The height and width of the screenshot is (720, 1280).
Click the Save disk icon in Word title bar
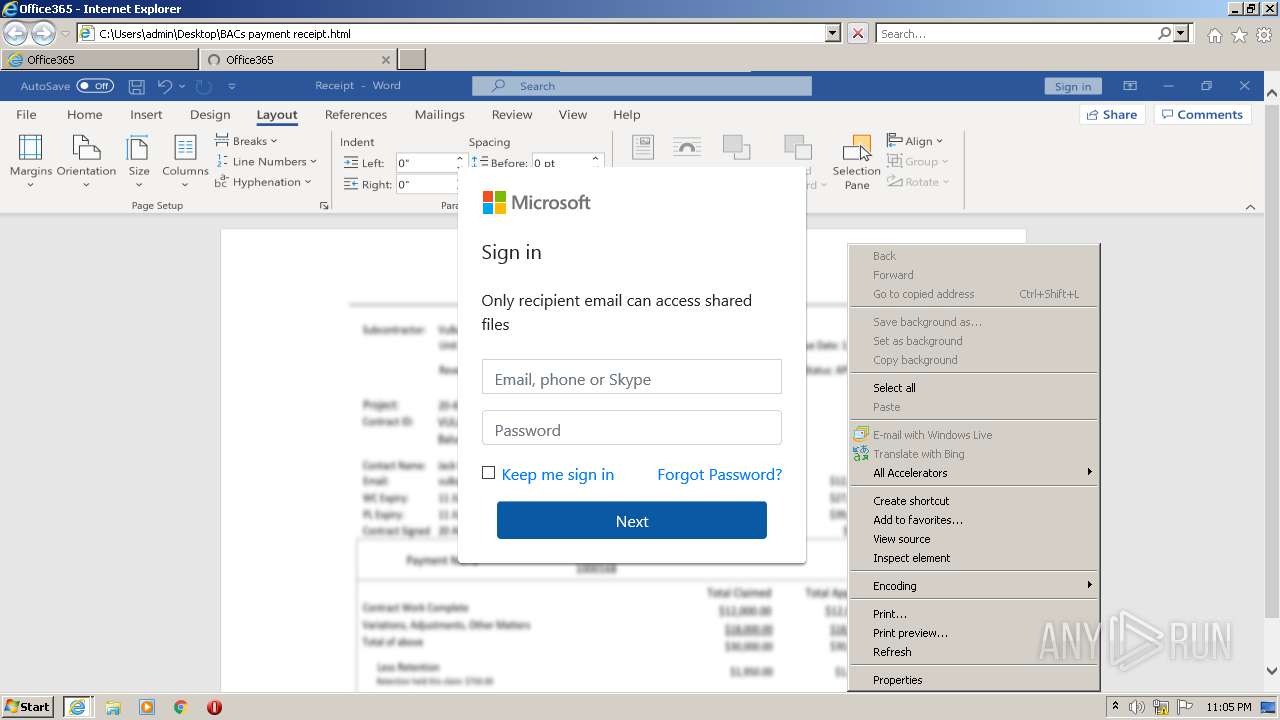point(137,86)
